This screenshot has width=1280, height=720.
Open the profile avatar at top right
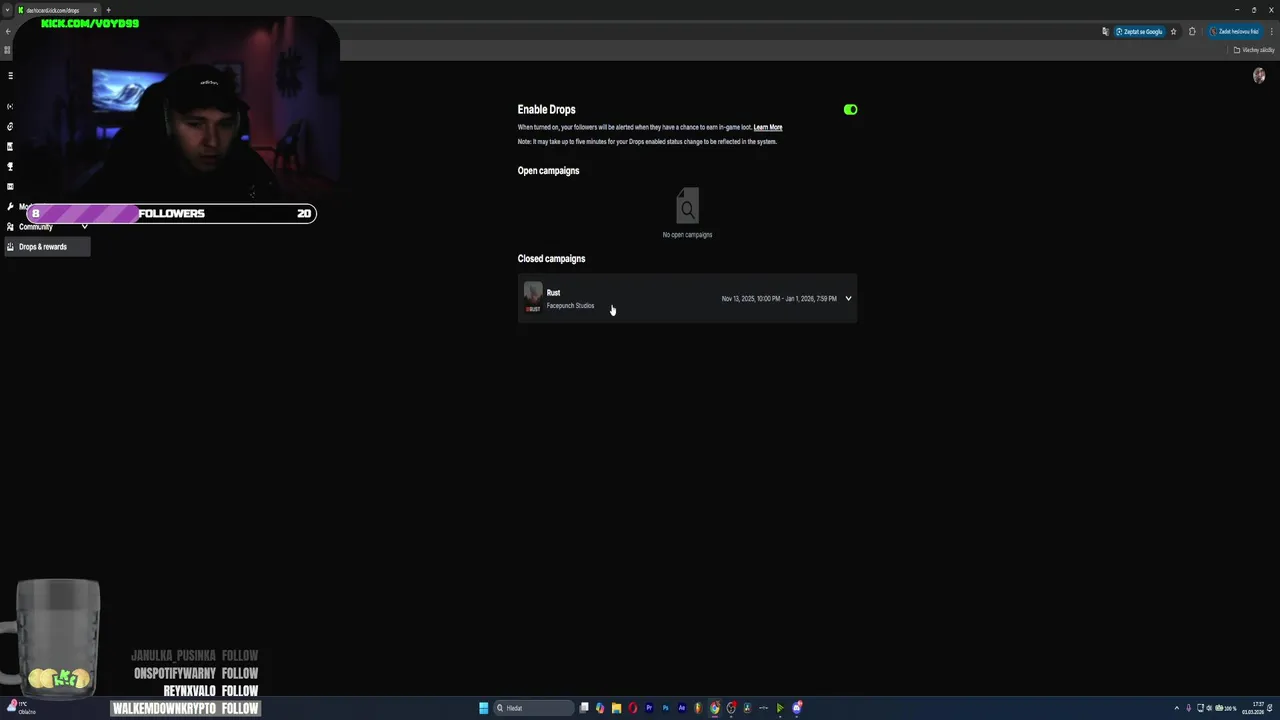pos(1259,76)
